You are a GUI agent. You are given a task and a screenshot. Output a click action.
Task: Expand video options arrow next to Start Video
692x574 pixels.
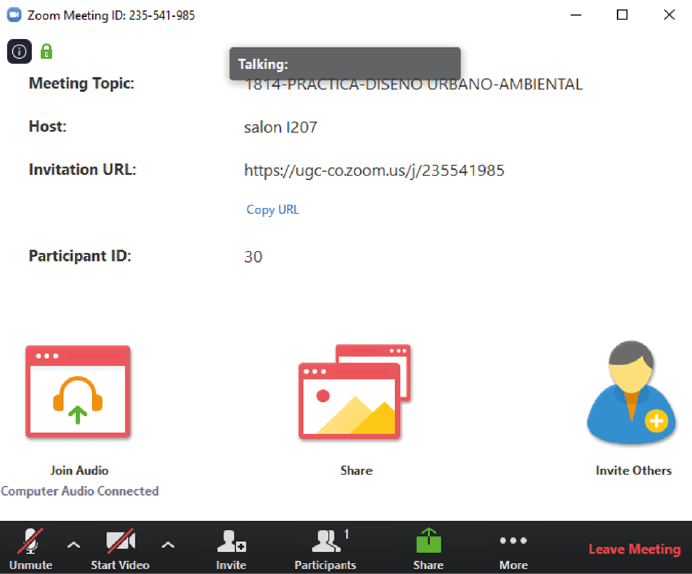point(168,545)
